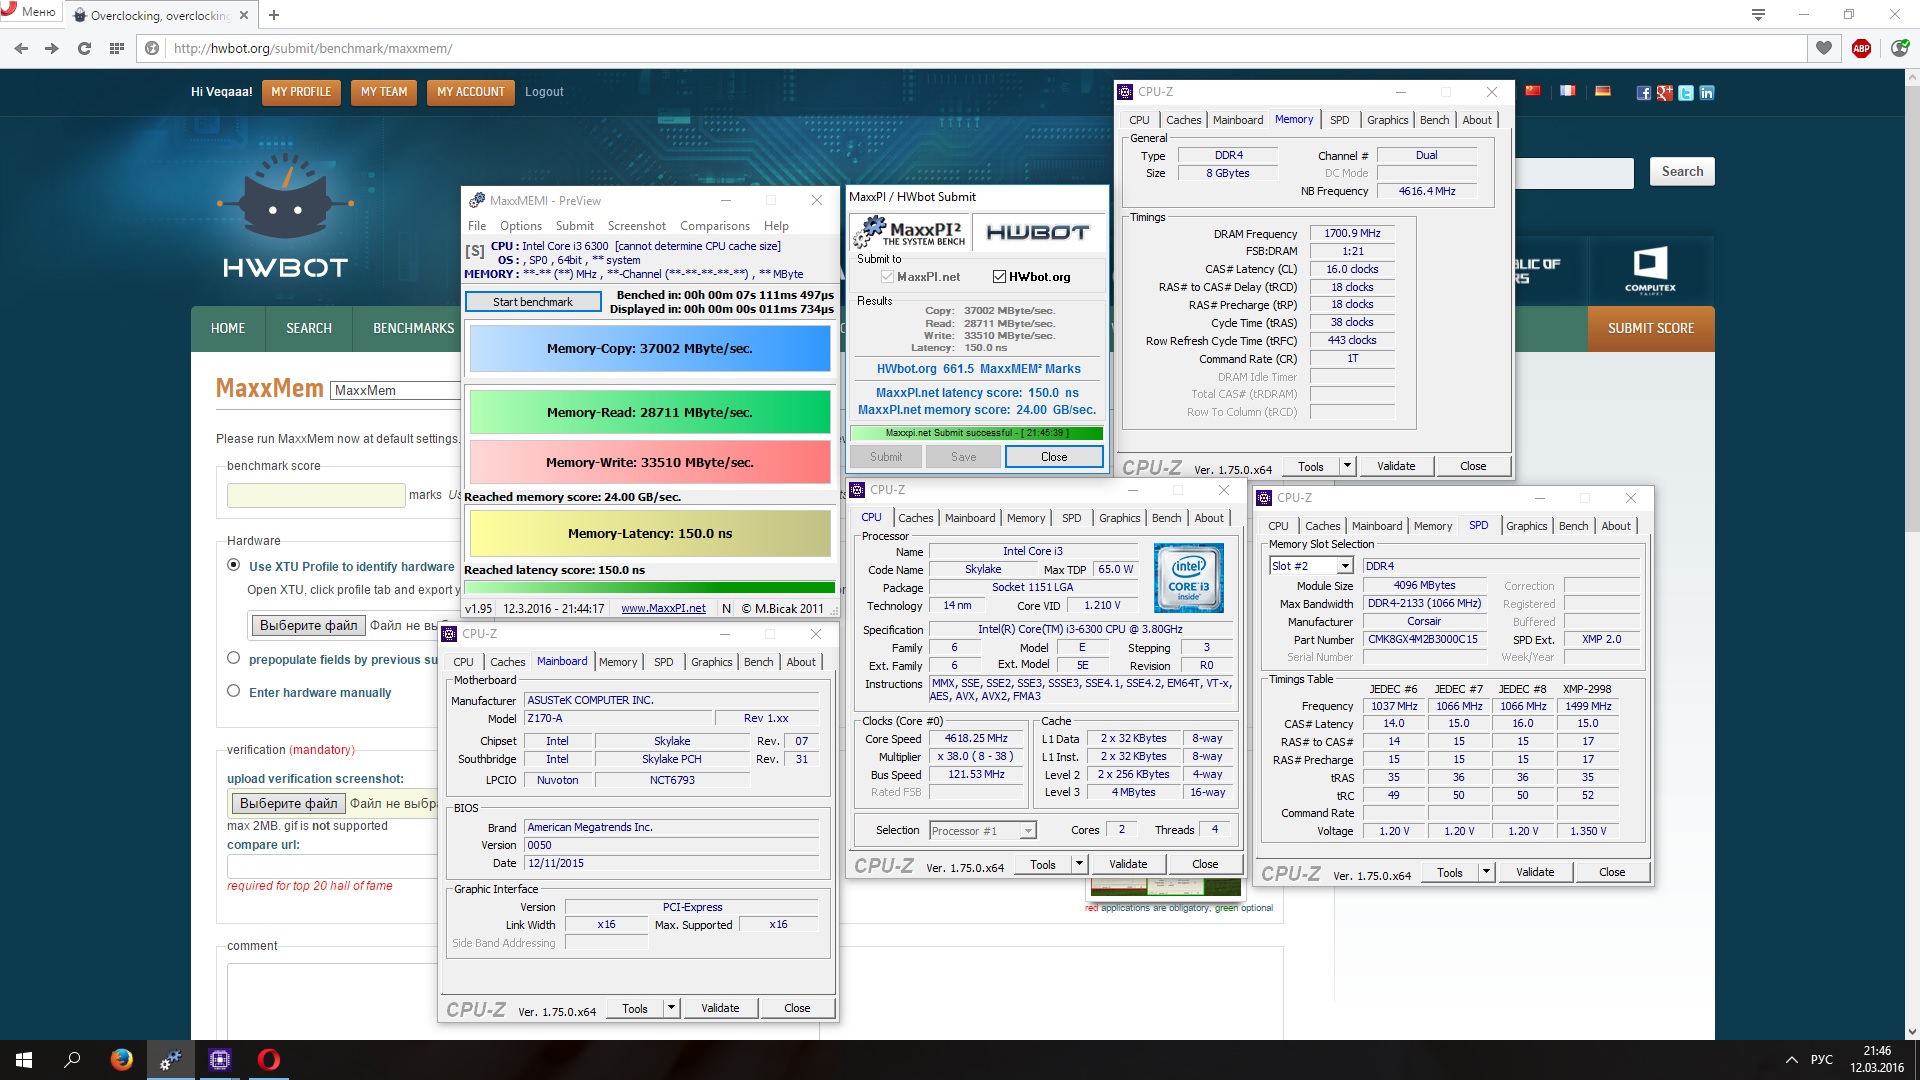1920x1080 pixels.
Task: Click Memory-Copy blue result bar
Action: pos(650,349)
